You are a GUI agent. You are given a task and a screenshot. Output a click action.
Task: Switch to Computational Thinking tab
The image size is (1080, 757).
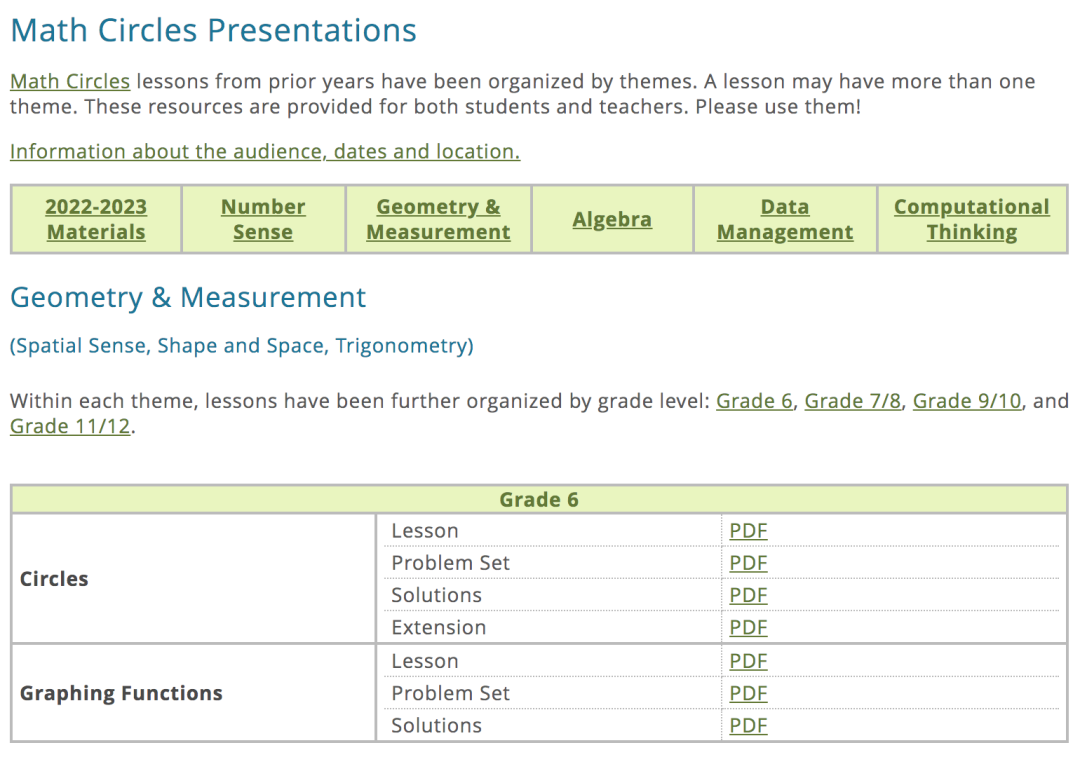tap(971, 219)
